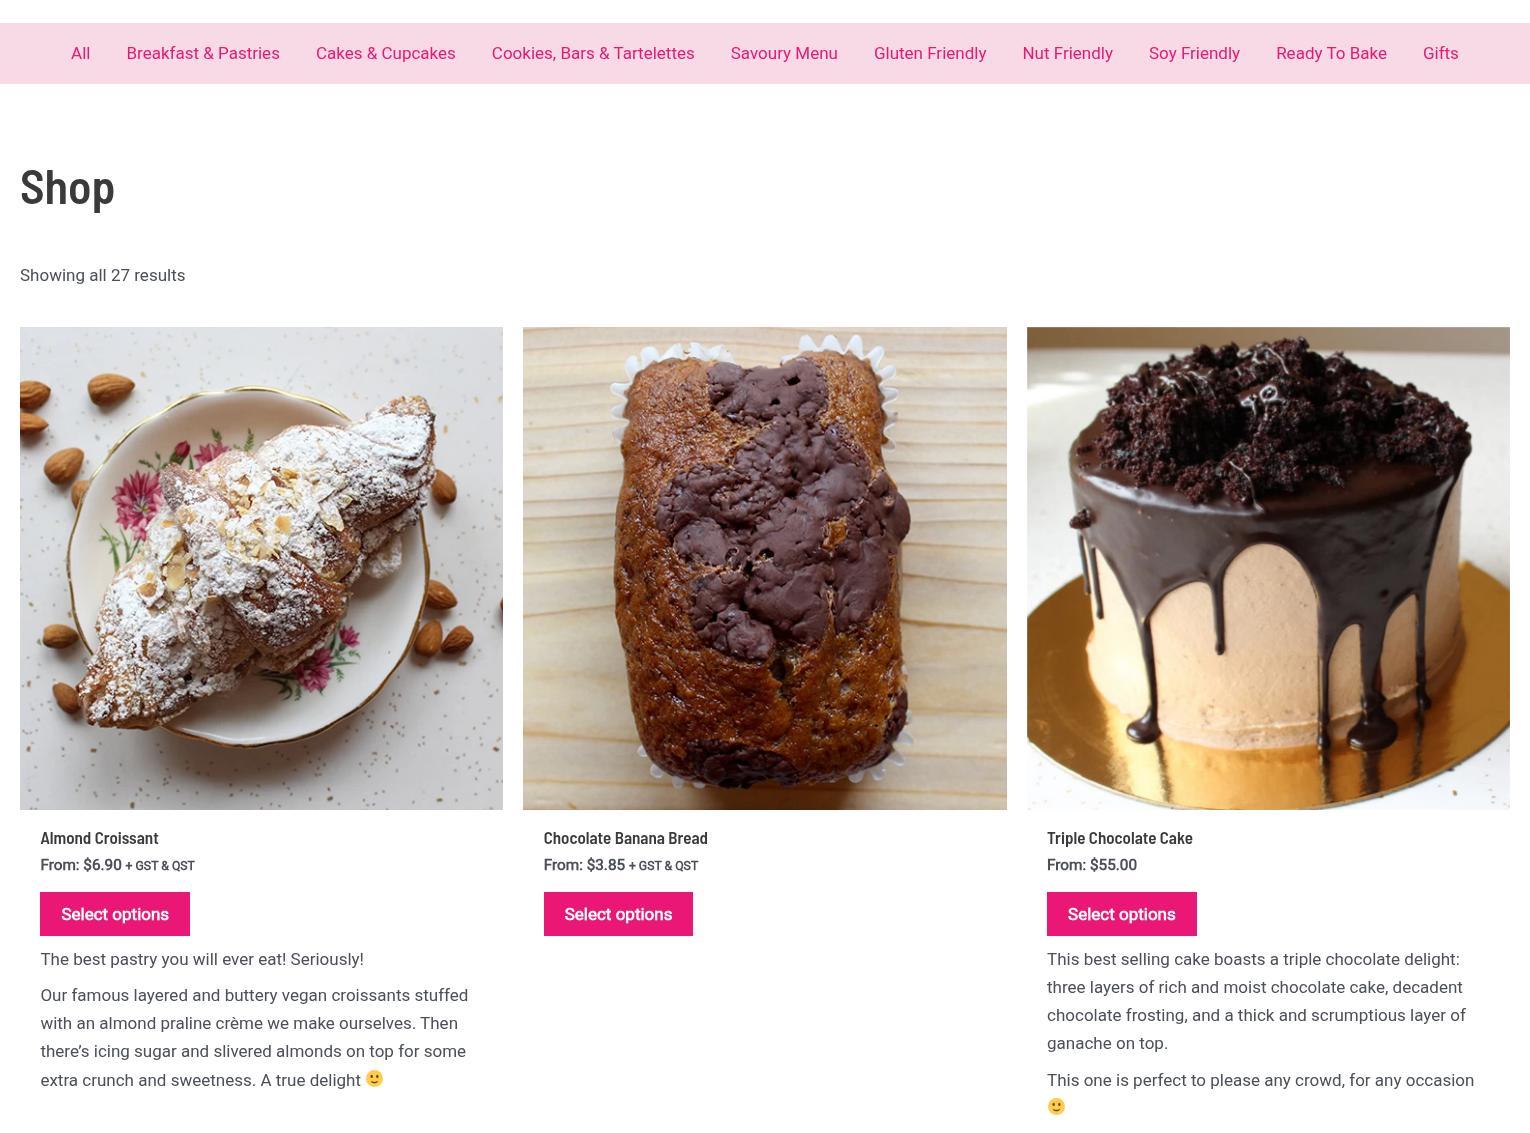Open the Soy Friendly category

pyautogui.click(x=1194, y=54)
